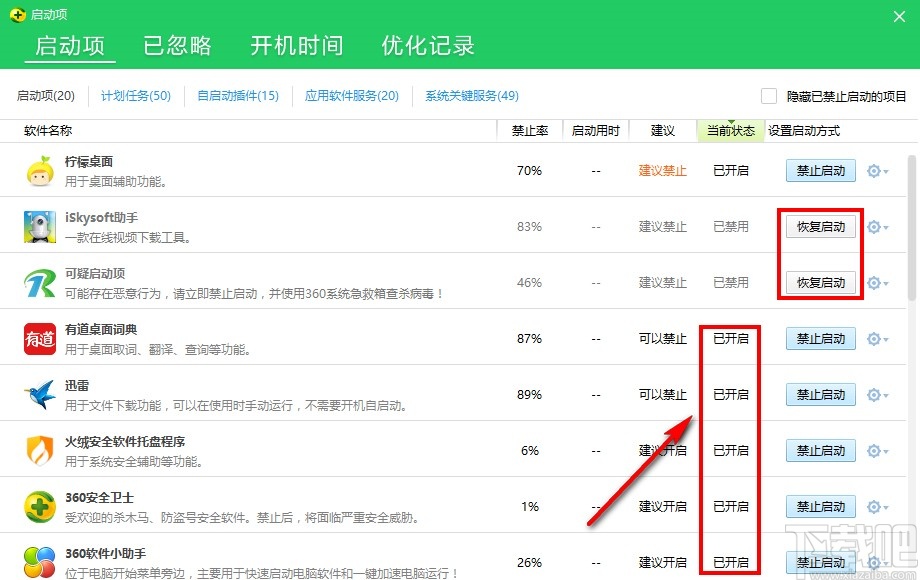
Task: Select the 迅雷 bird icon
Action: (x=38, y=394)
